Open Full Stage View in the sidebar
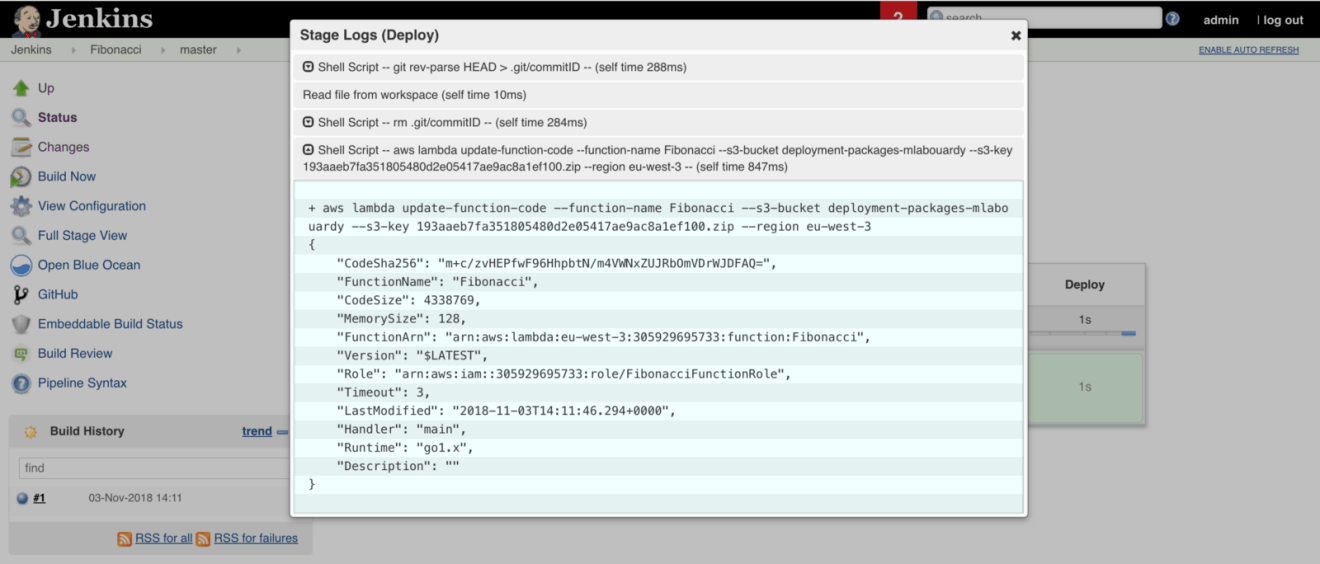Screen dimensions: 1320x564 (83, 236)
